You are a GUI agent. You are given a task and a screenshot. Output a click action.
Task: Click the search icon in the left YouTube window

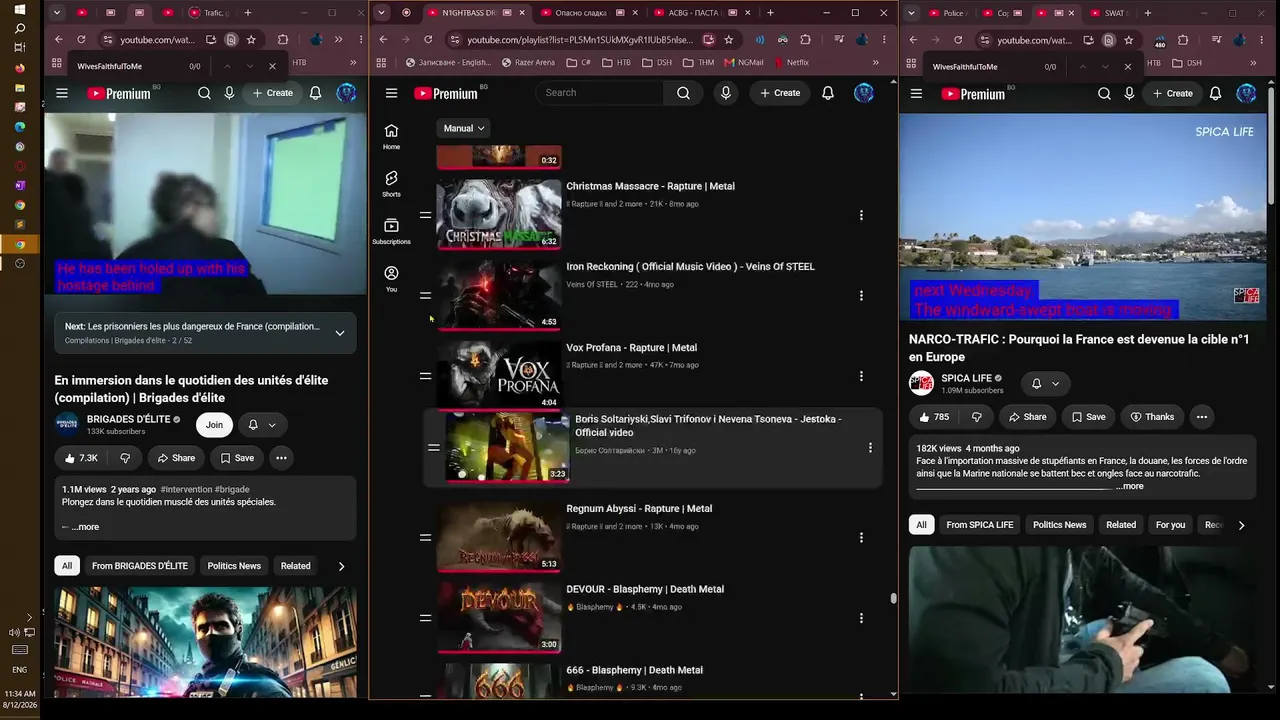pyautogui.click(x=204, y=93)
